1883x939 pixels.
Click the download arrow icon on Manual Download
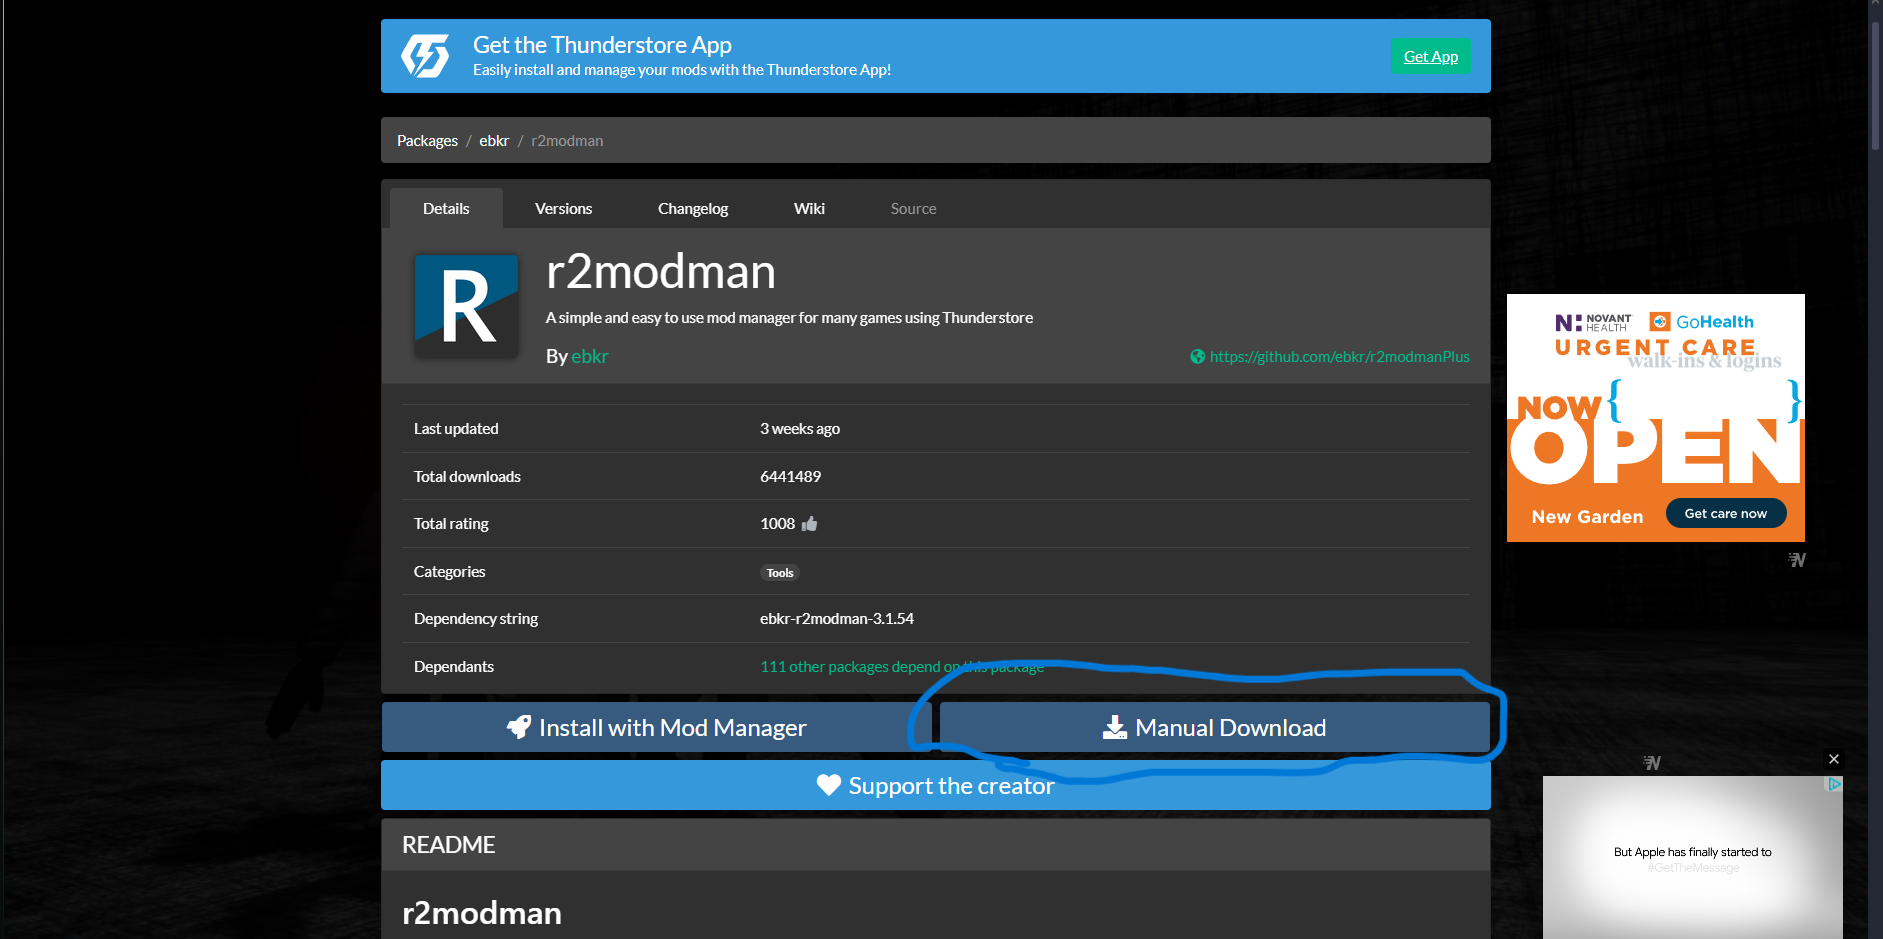(1115, 727)
